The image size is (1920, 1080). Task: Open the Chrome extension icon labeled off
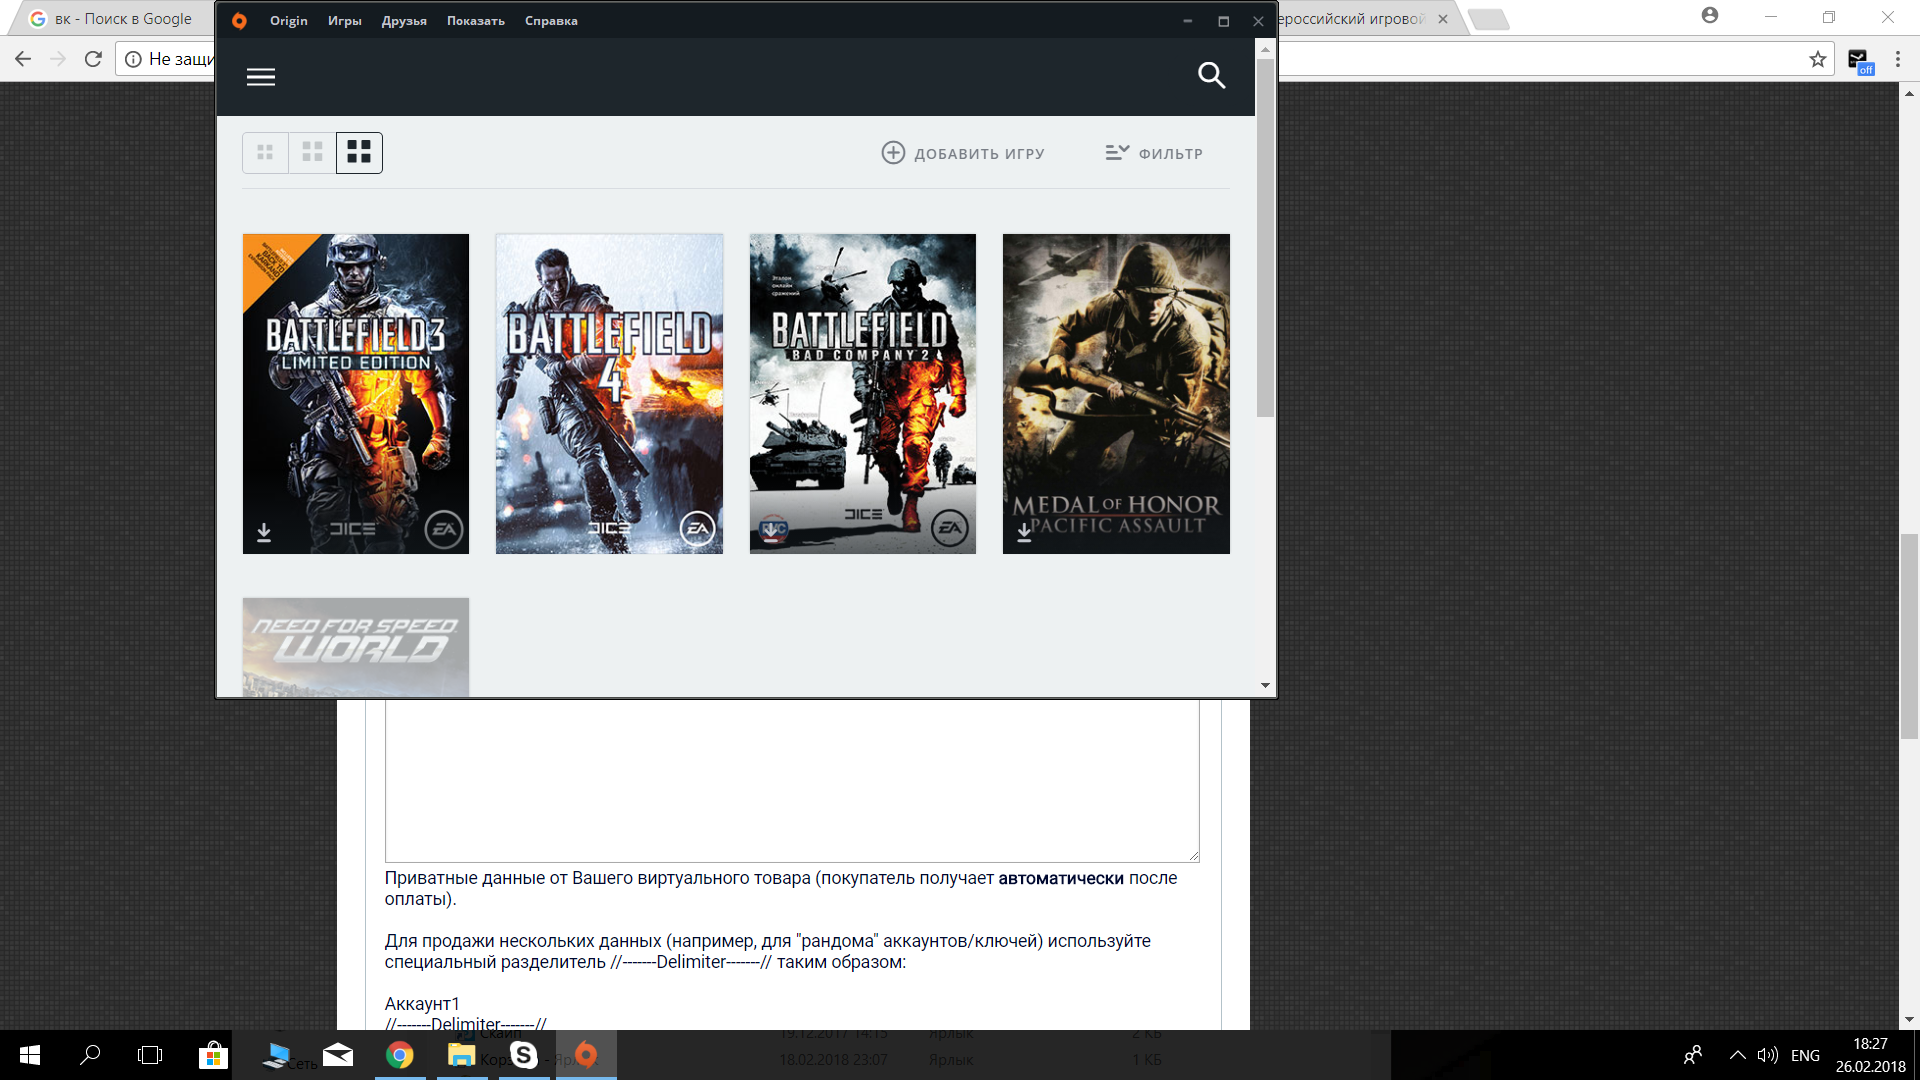(x=1859, y=61)
